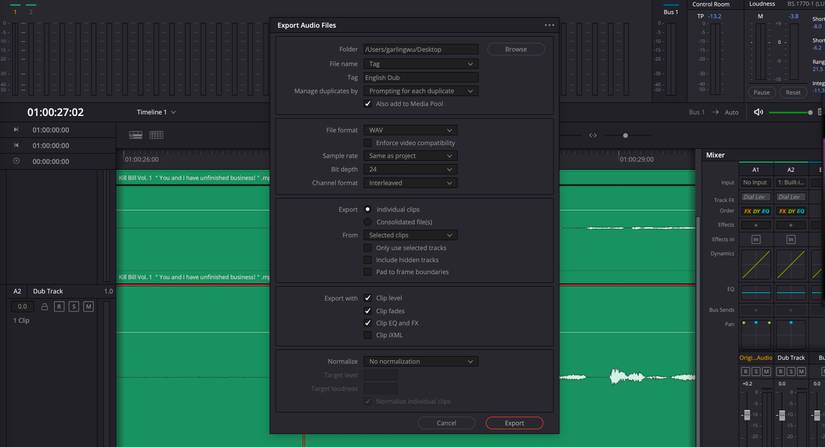Screen dimensions: 825x447
Task: Click the Tag field containing English Dub
Action: pos(421,77)
